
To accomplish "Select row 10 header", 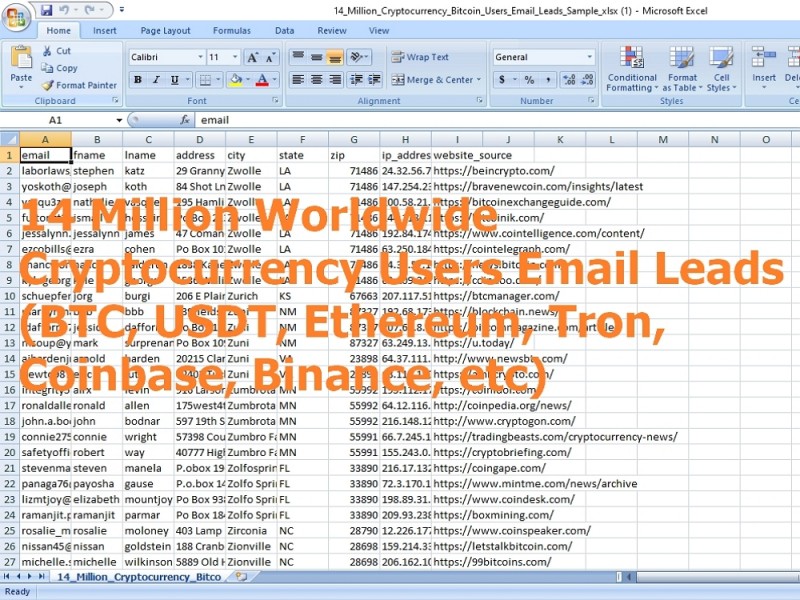I will pyautogui.click(x=10, y=296).
